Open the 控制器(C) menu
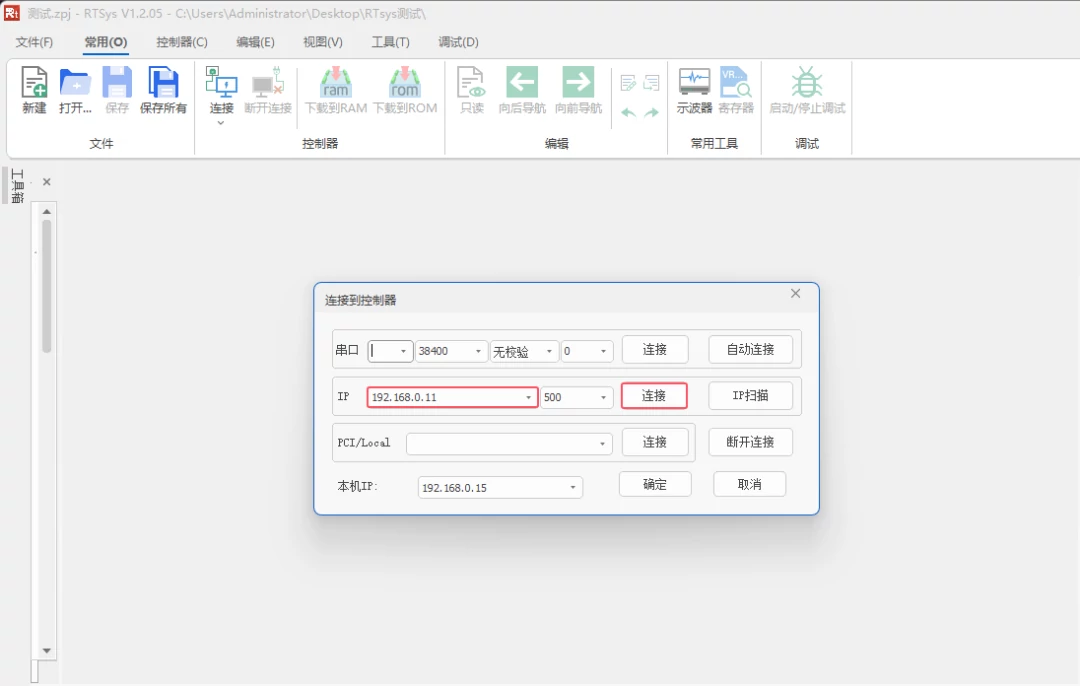This screenshot has height=686, width=1080. [182, 42]
